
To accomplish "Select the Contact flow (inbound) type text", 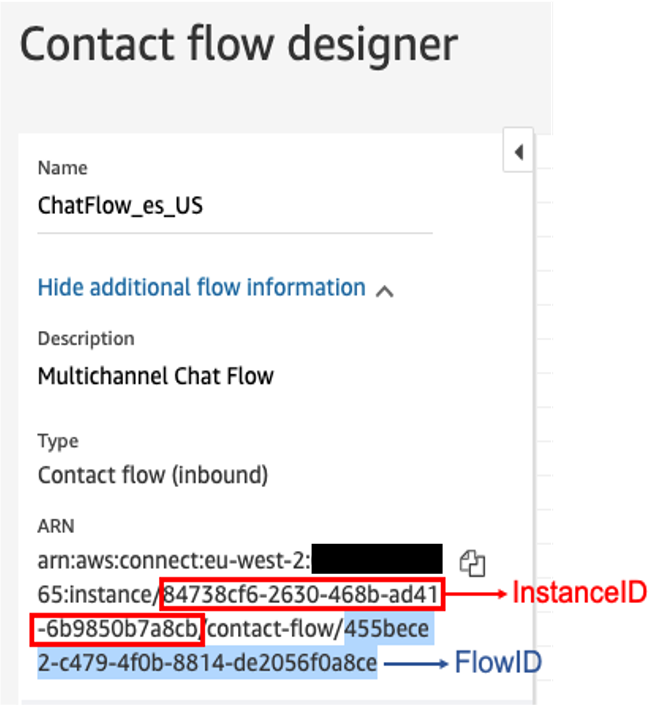I will click(x=153, y=475).
